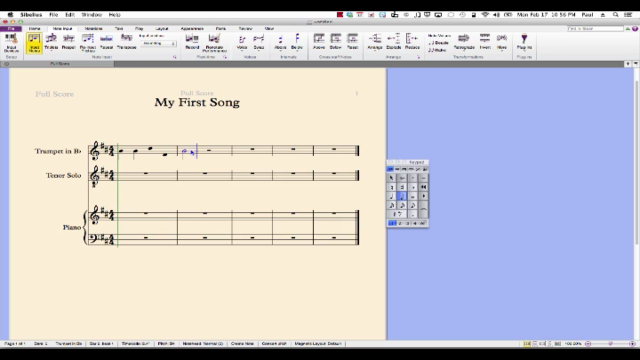The image size is (640, 360).
Task: Open More transformations dropdown
Action: (502, 42)
